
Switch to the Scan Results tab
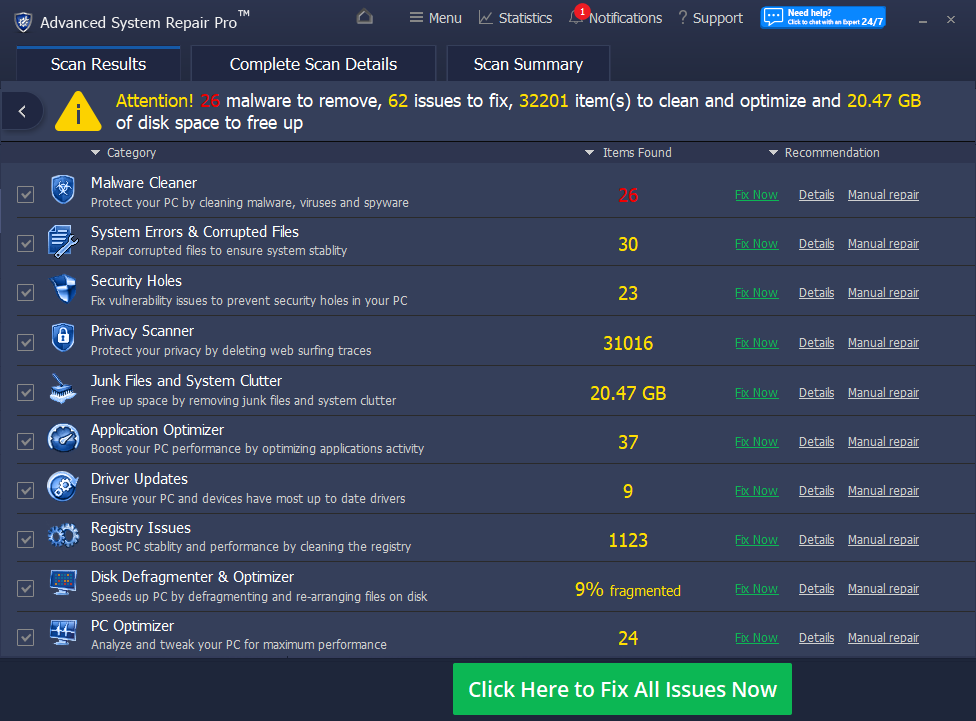tap(98, 64)
